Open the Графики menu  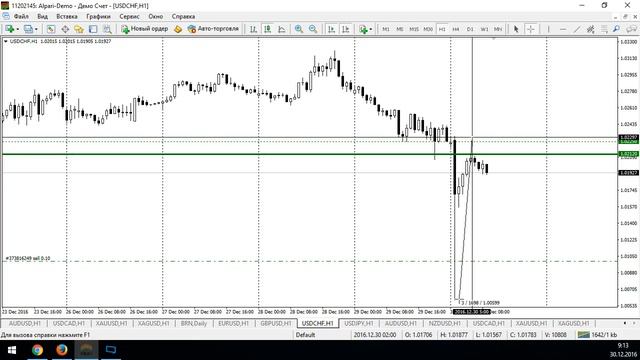point(98,16)
